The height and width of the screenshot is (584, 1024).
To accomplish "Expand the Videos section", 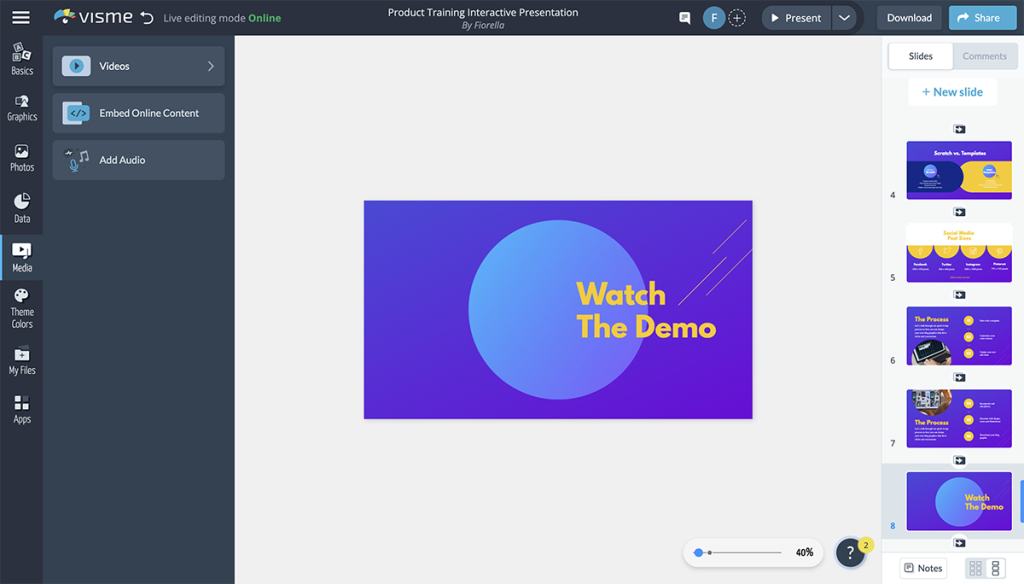I will 138,66.
